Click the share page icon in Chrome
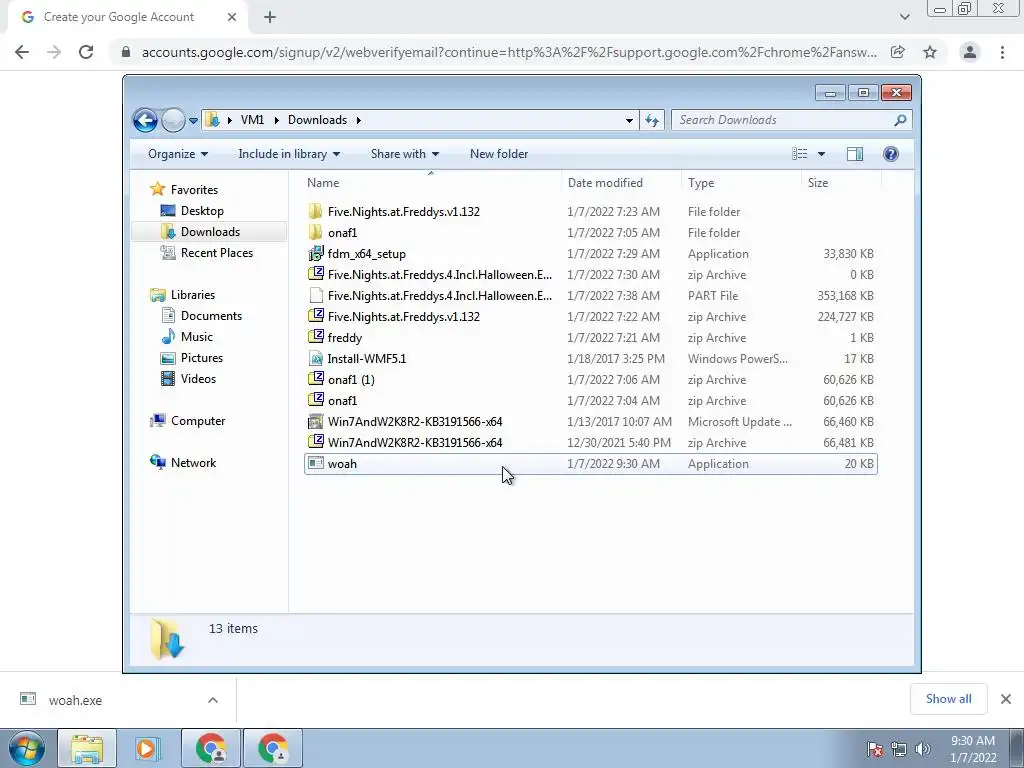 point(898,52)
